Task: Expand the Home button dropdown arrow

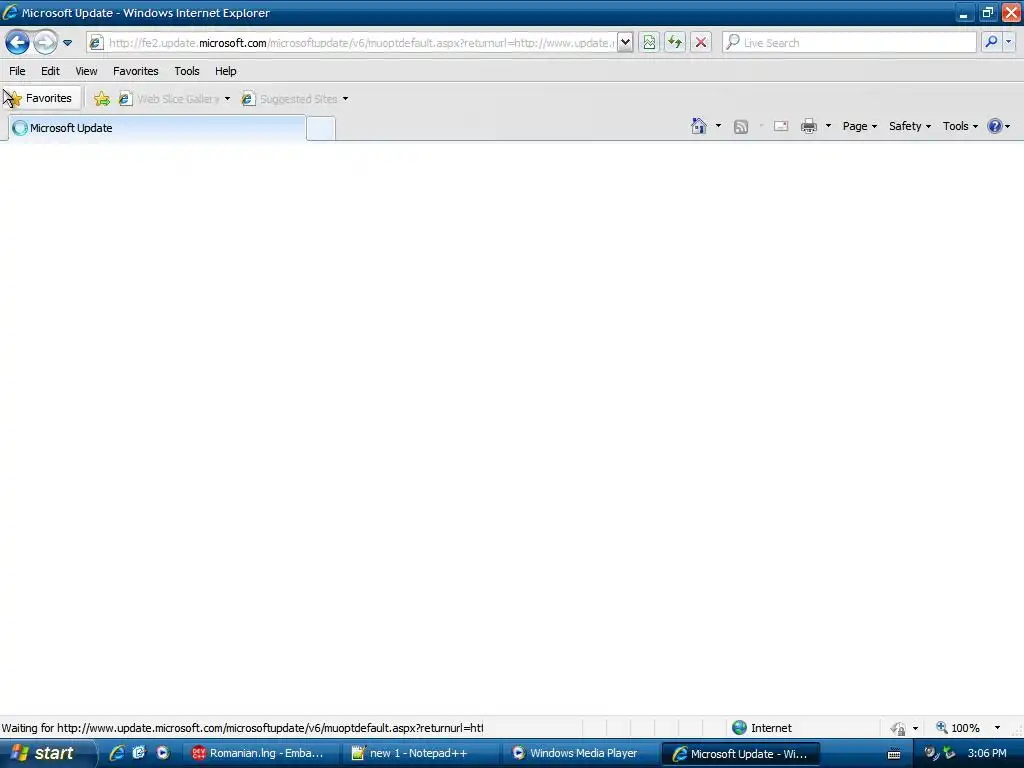Action: tap(718, 126)
